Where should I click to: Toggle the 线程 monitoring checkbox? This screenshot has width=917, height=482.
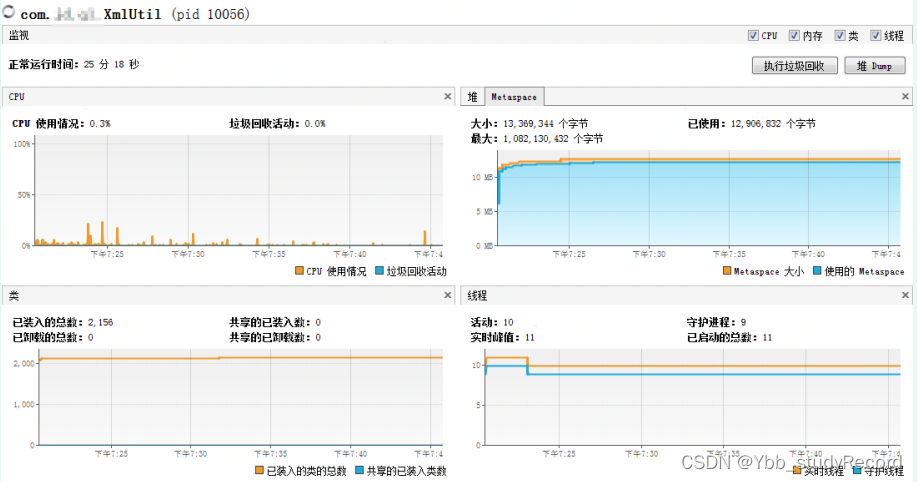point(875,36)
